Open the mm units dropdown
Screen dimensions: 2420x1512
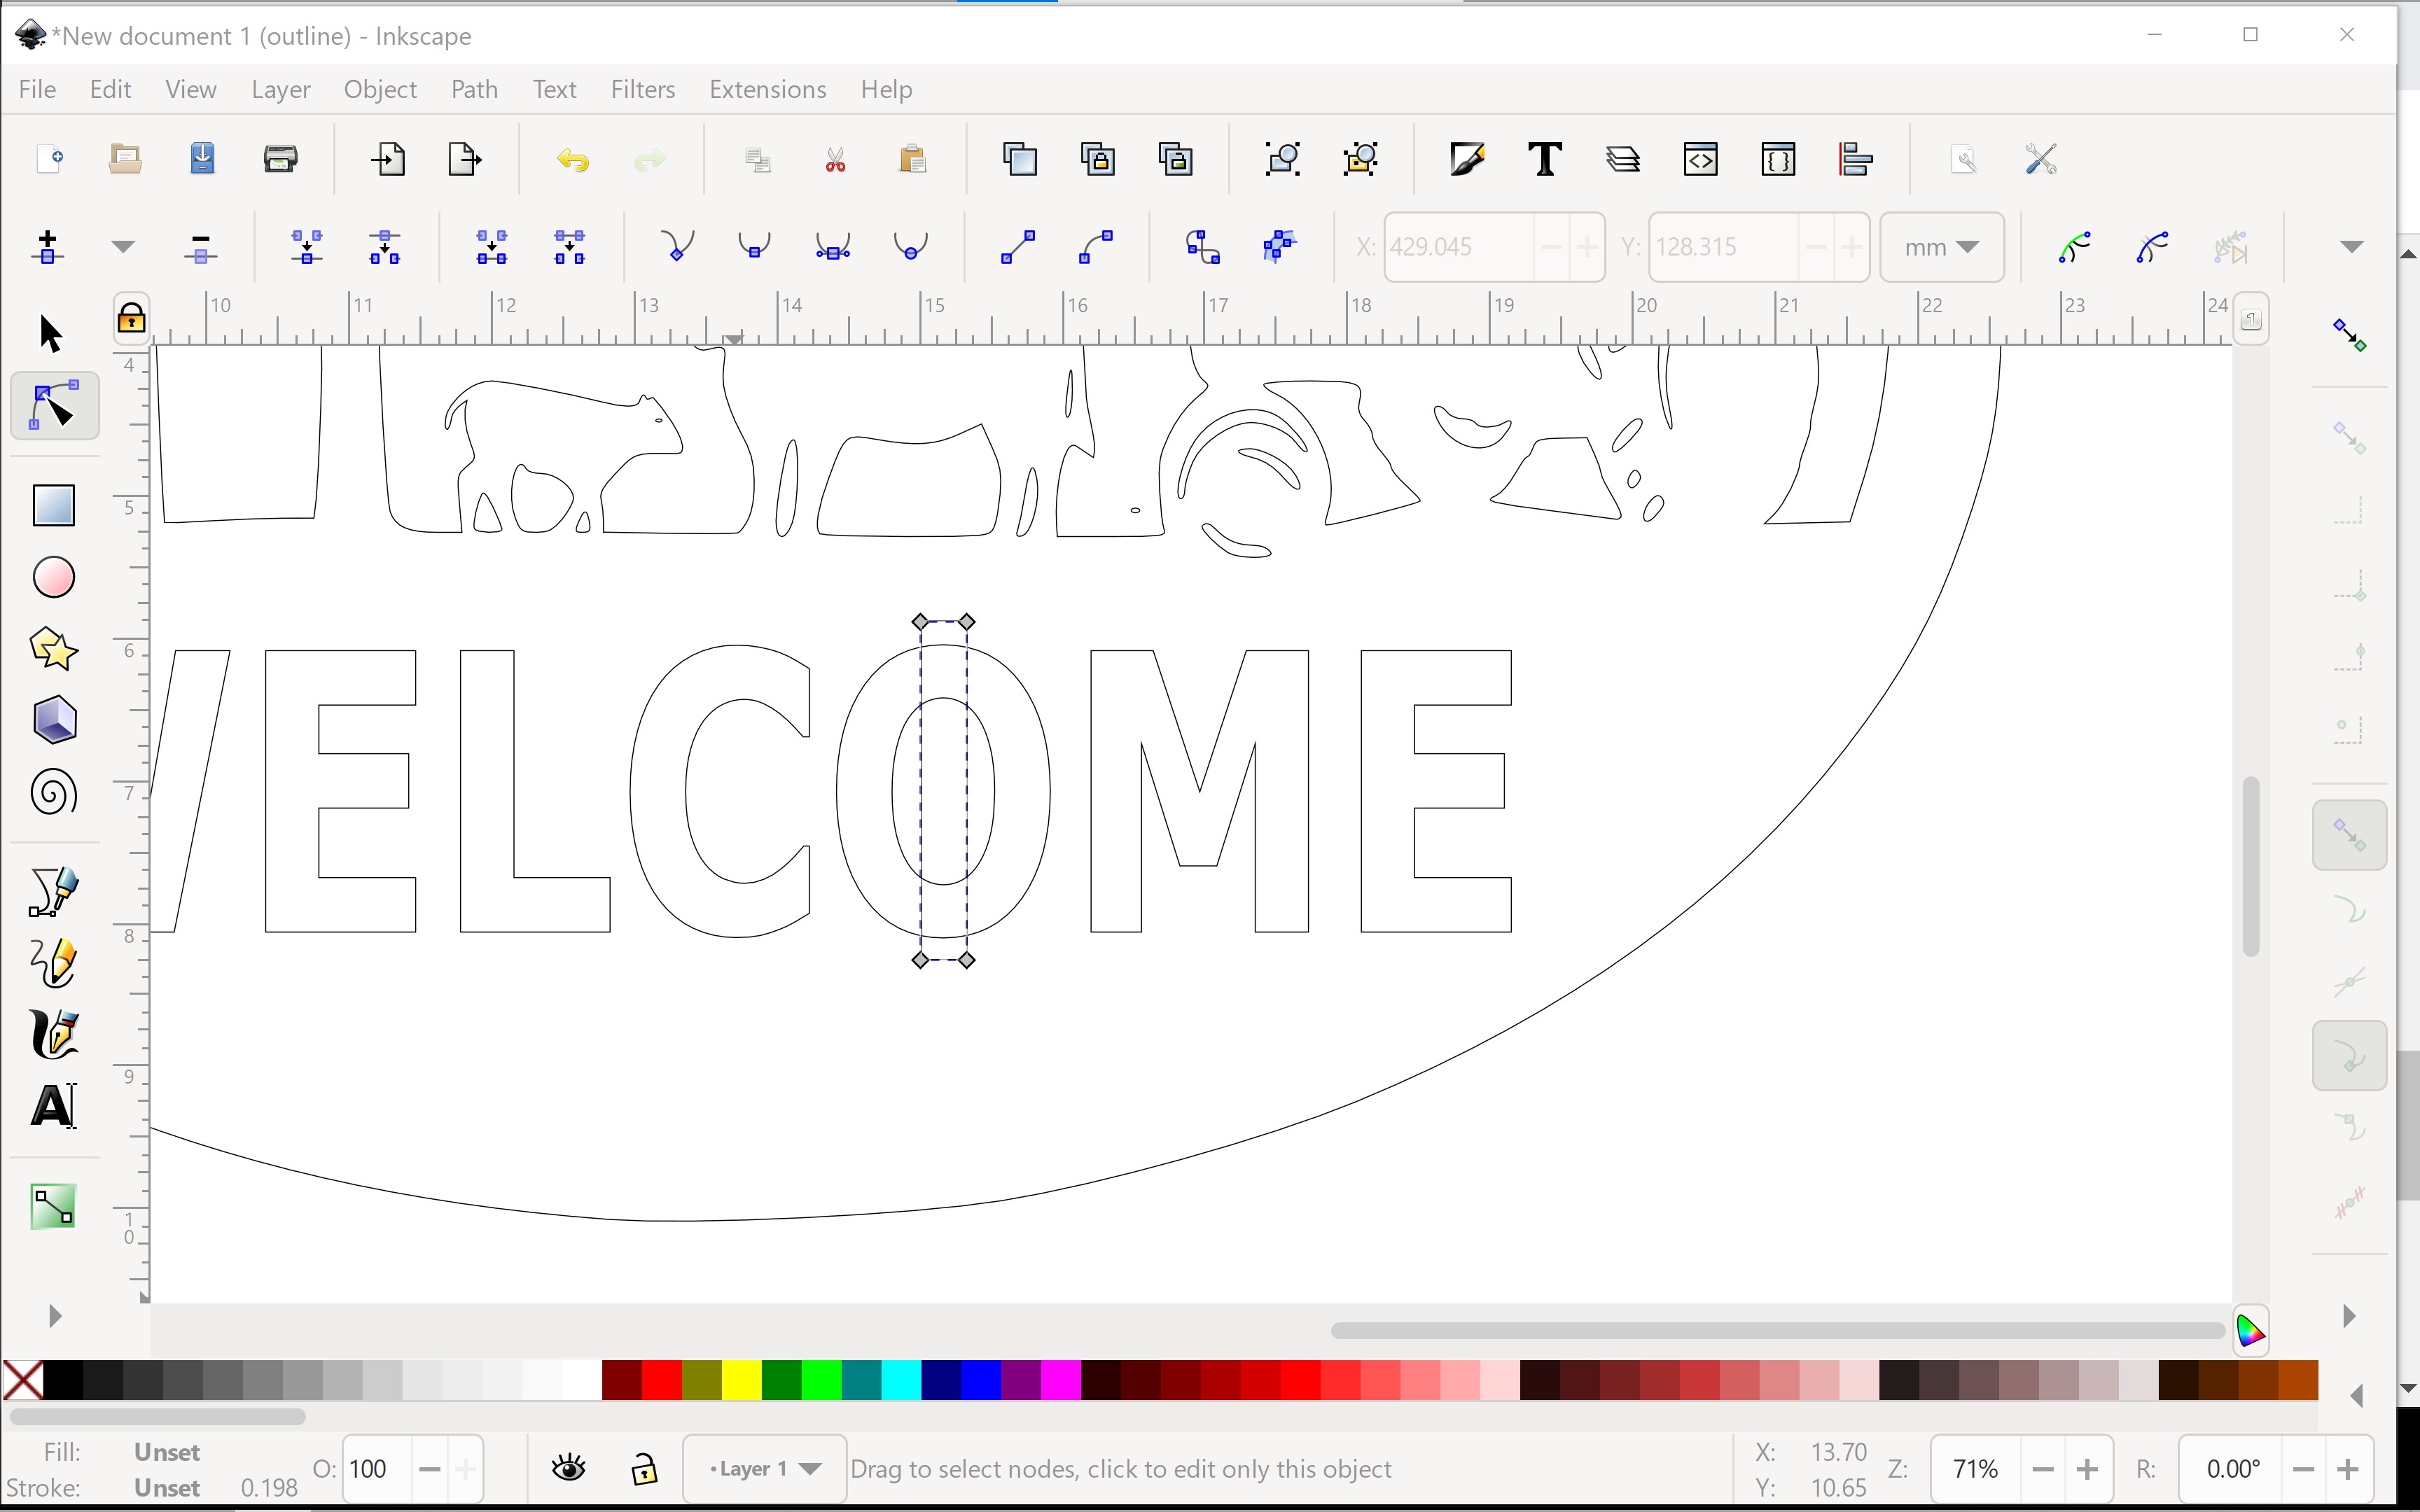coord(1941,247)
